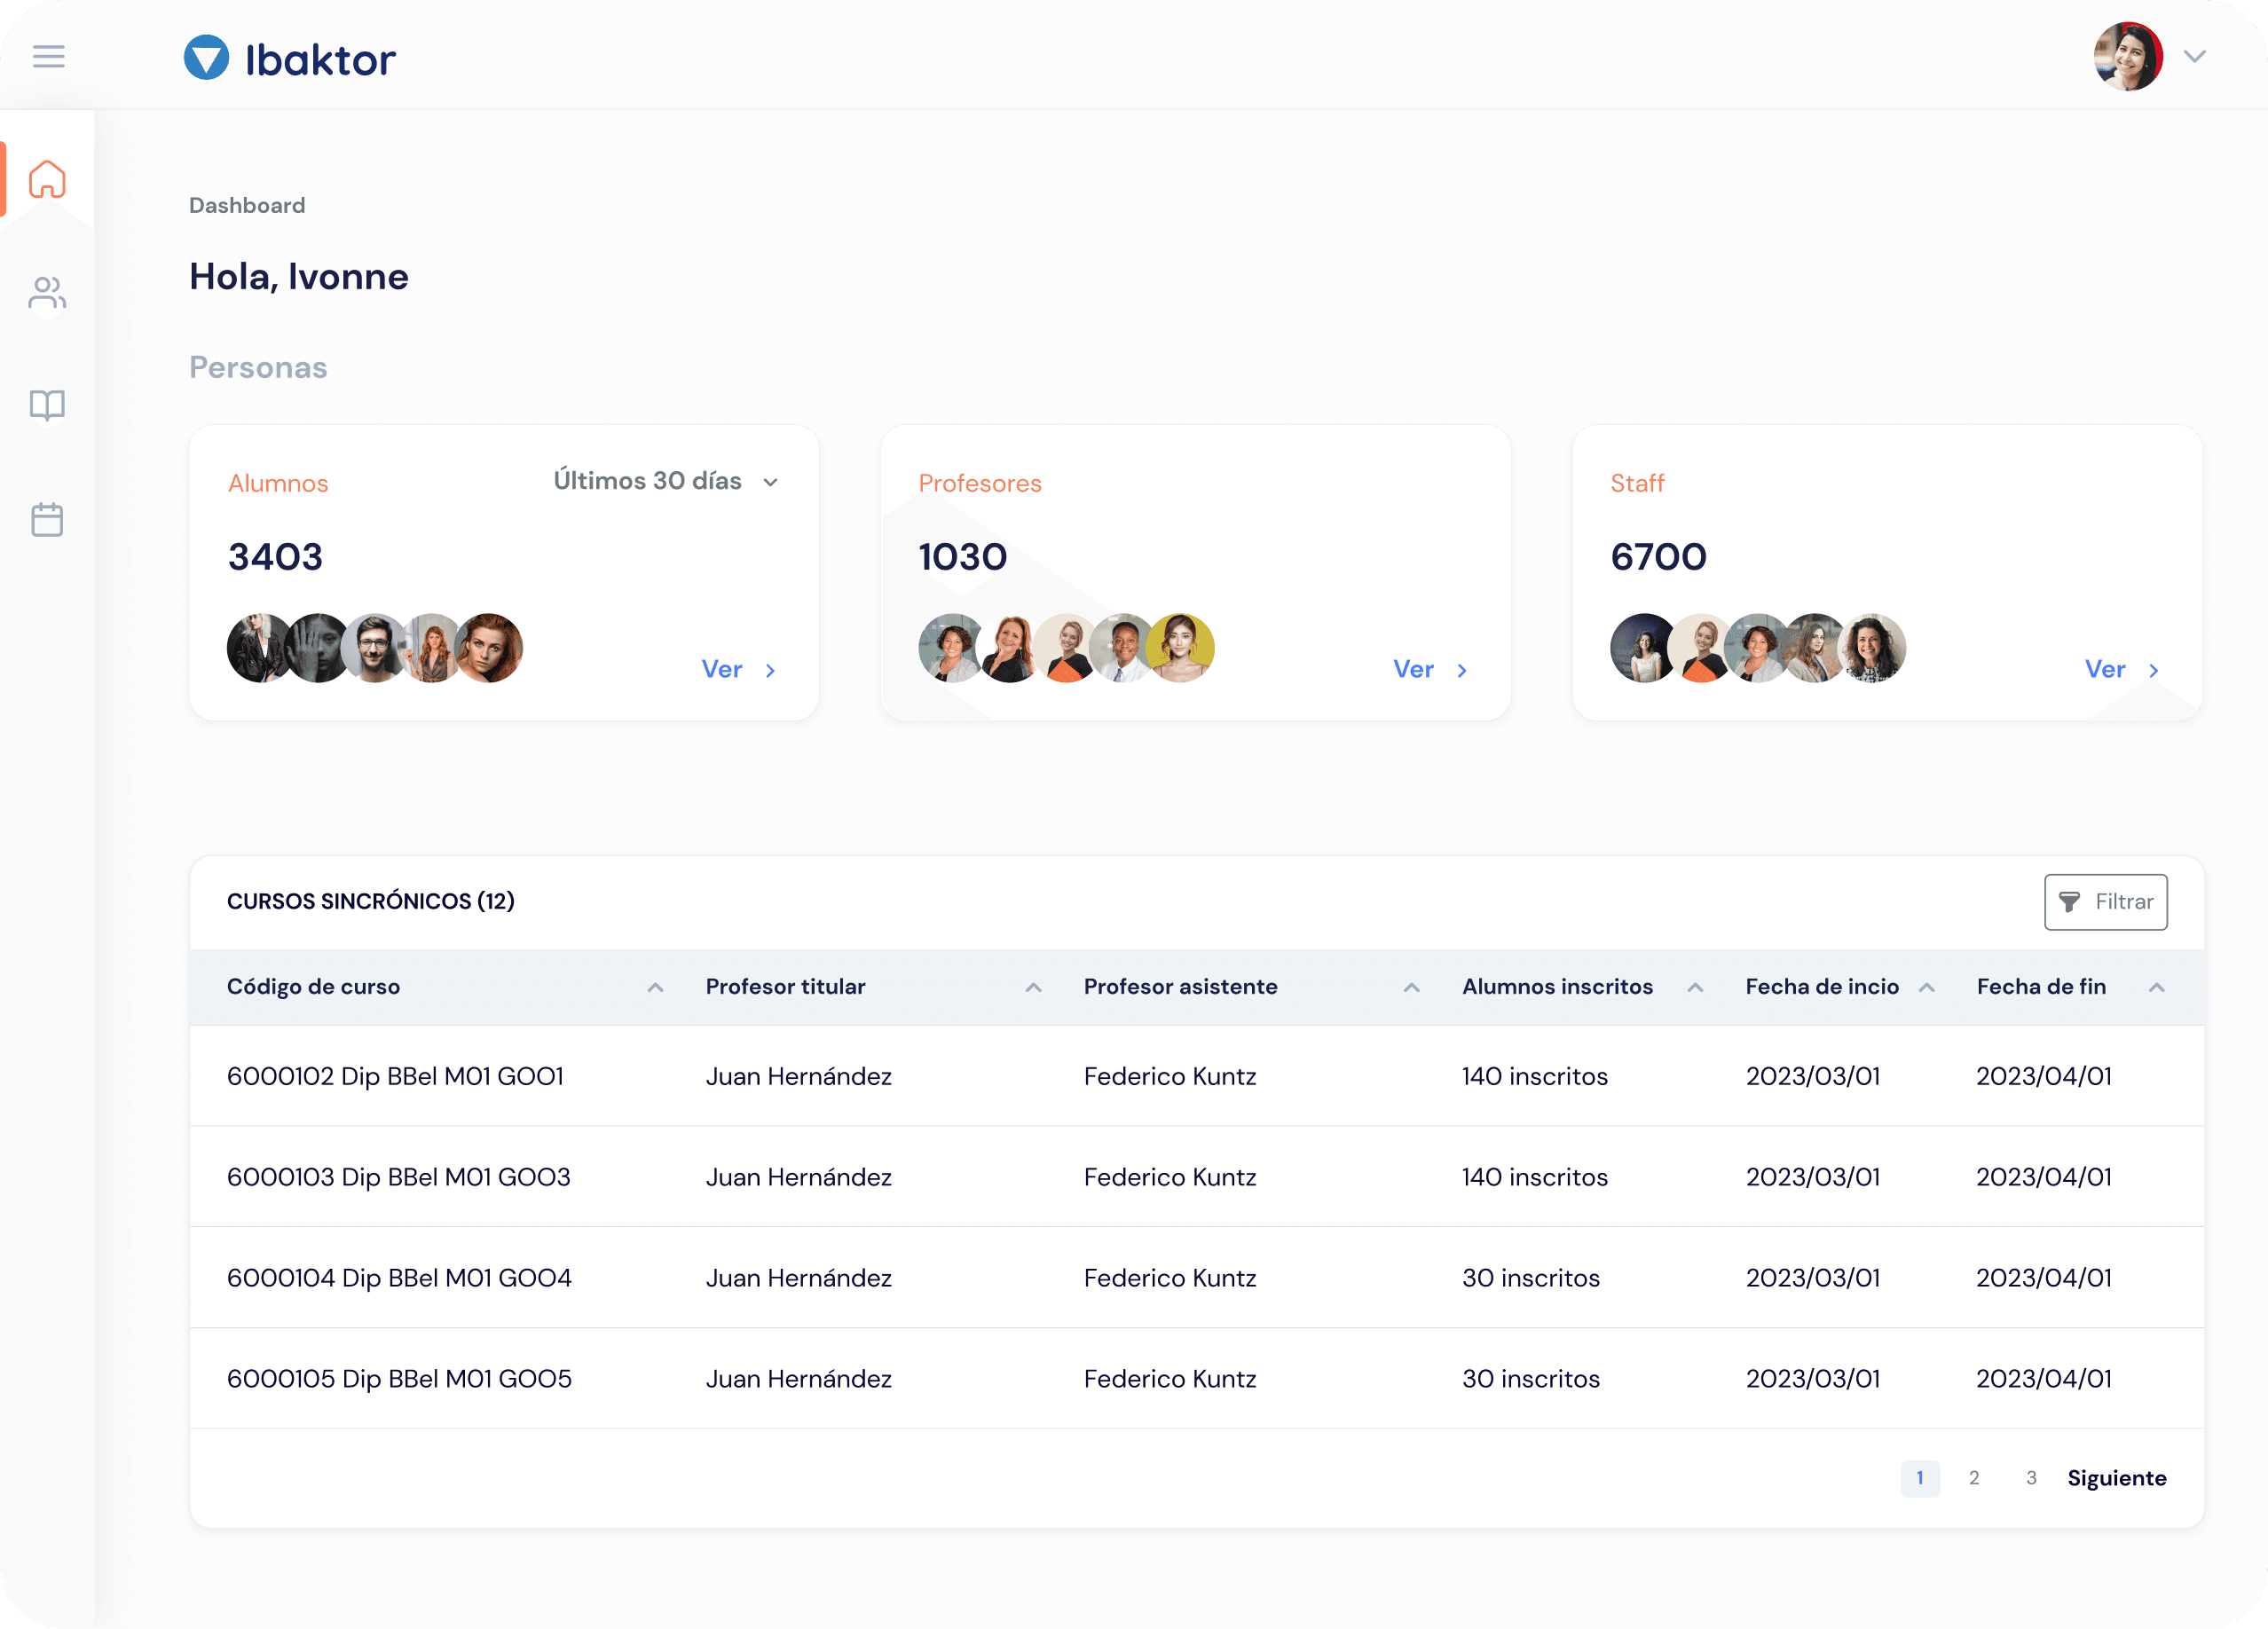
Task: Open the Calendar icon in sidebar
Action: tap(47, 520)
